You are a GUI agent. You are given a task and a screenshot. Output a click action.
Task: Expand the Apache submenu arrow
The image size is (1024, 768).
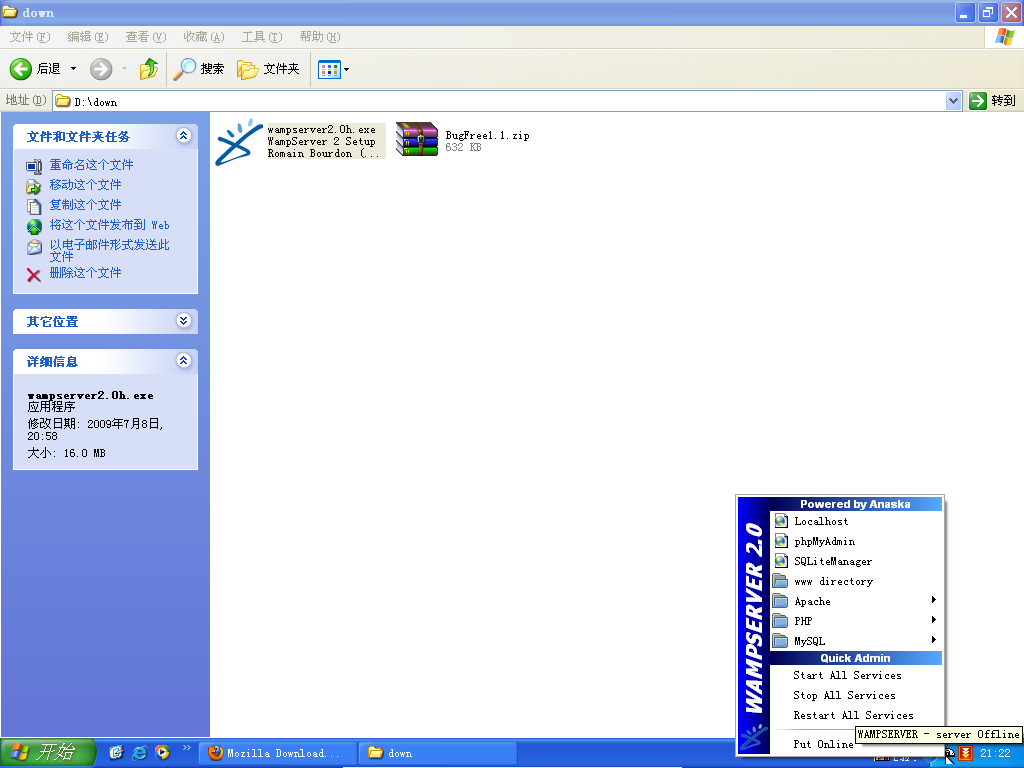[934, 600]
